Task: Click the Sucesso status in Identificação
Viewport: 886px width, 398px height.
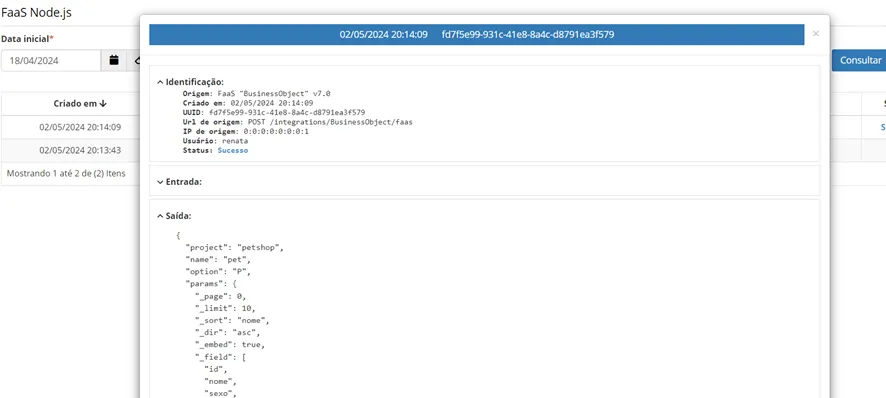Action: click(x=233, y=150)
